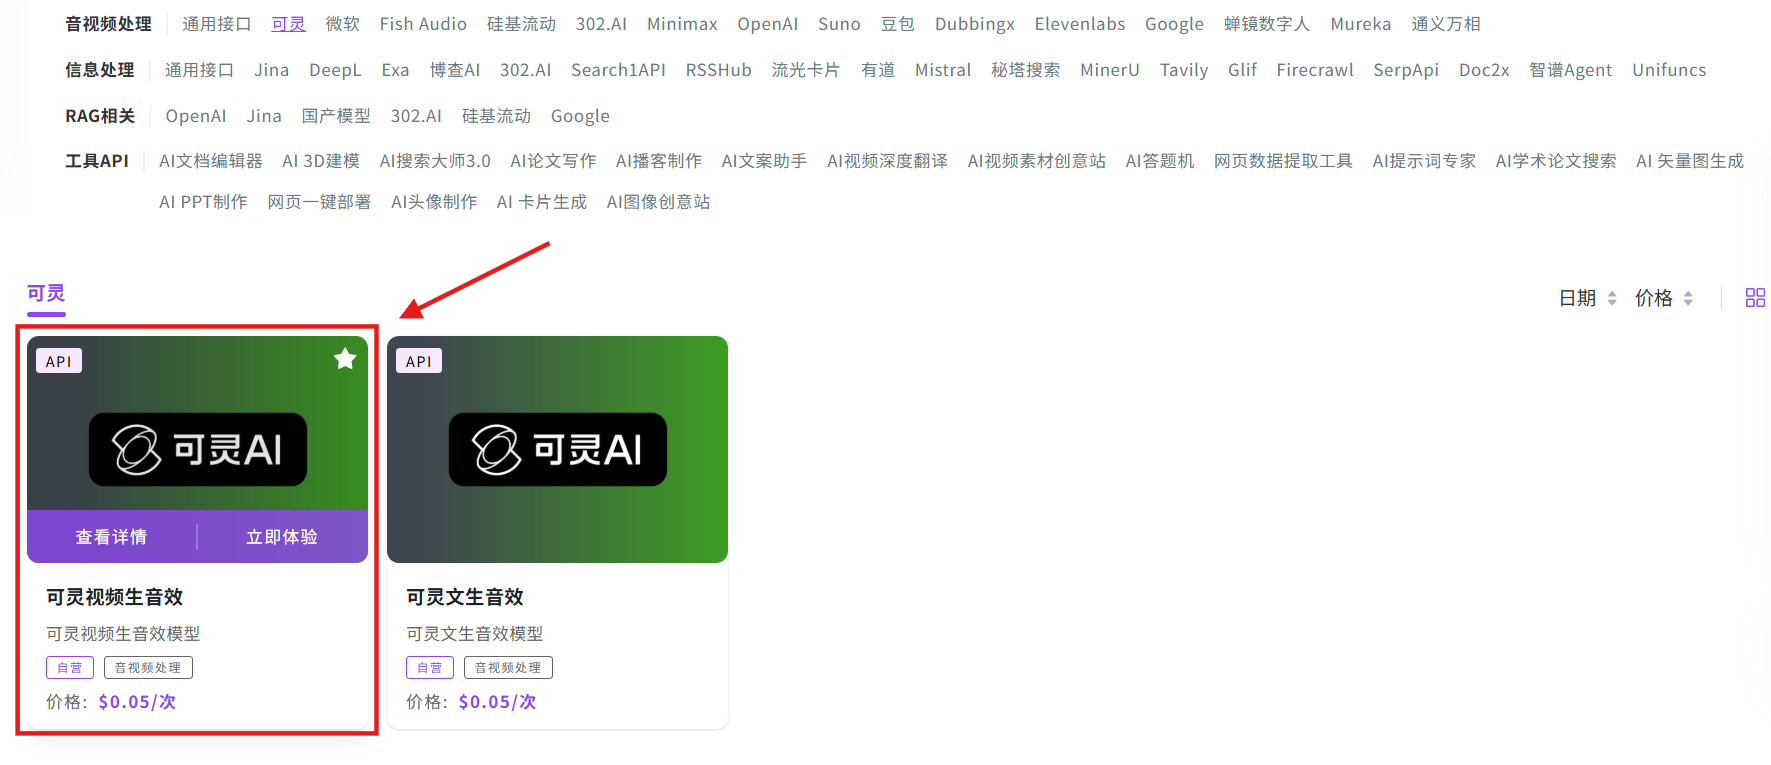Screen dimensions: 1771x765
Task: Select SerpApi filter
Action: tap(1406, 70)
